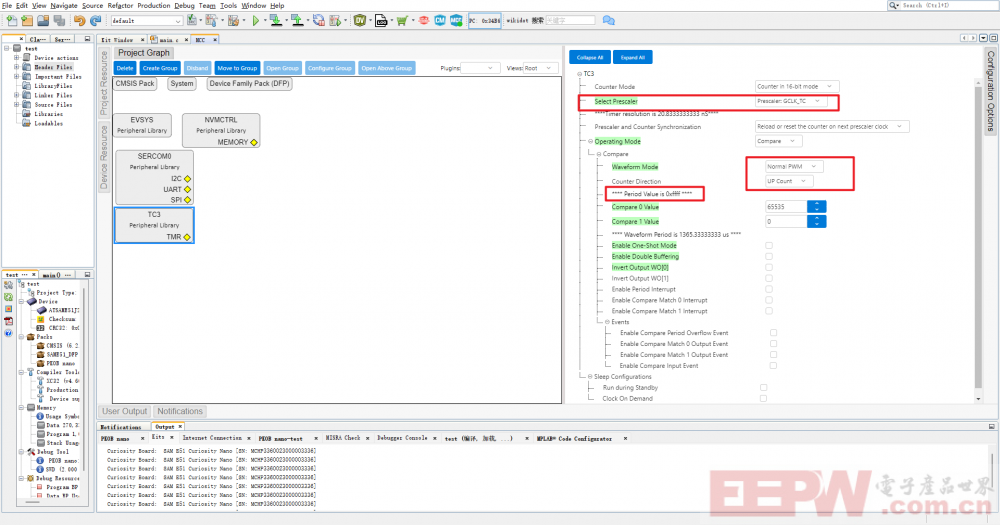
Task: Click the Hold in Reset icon
Action: [318, 20]
